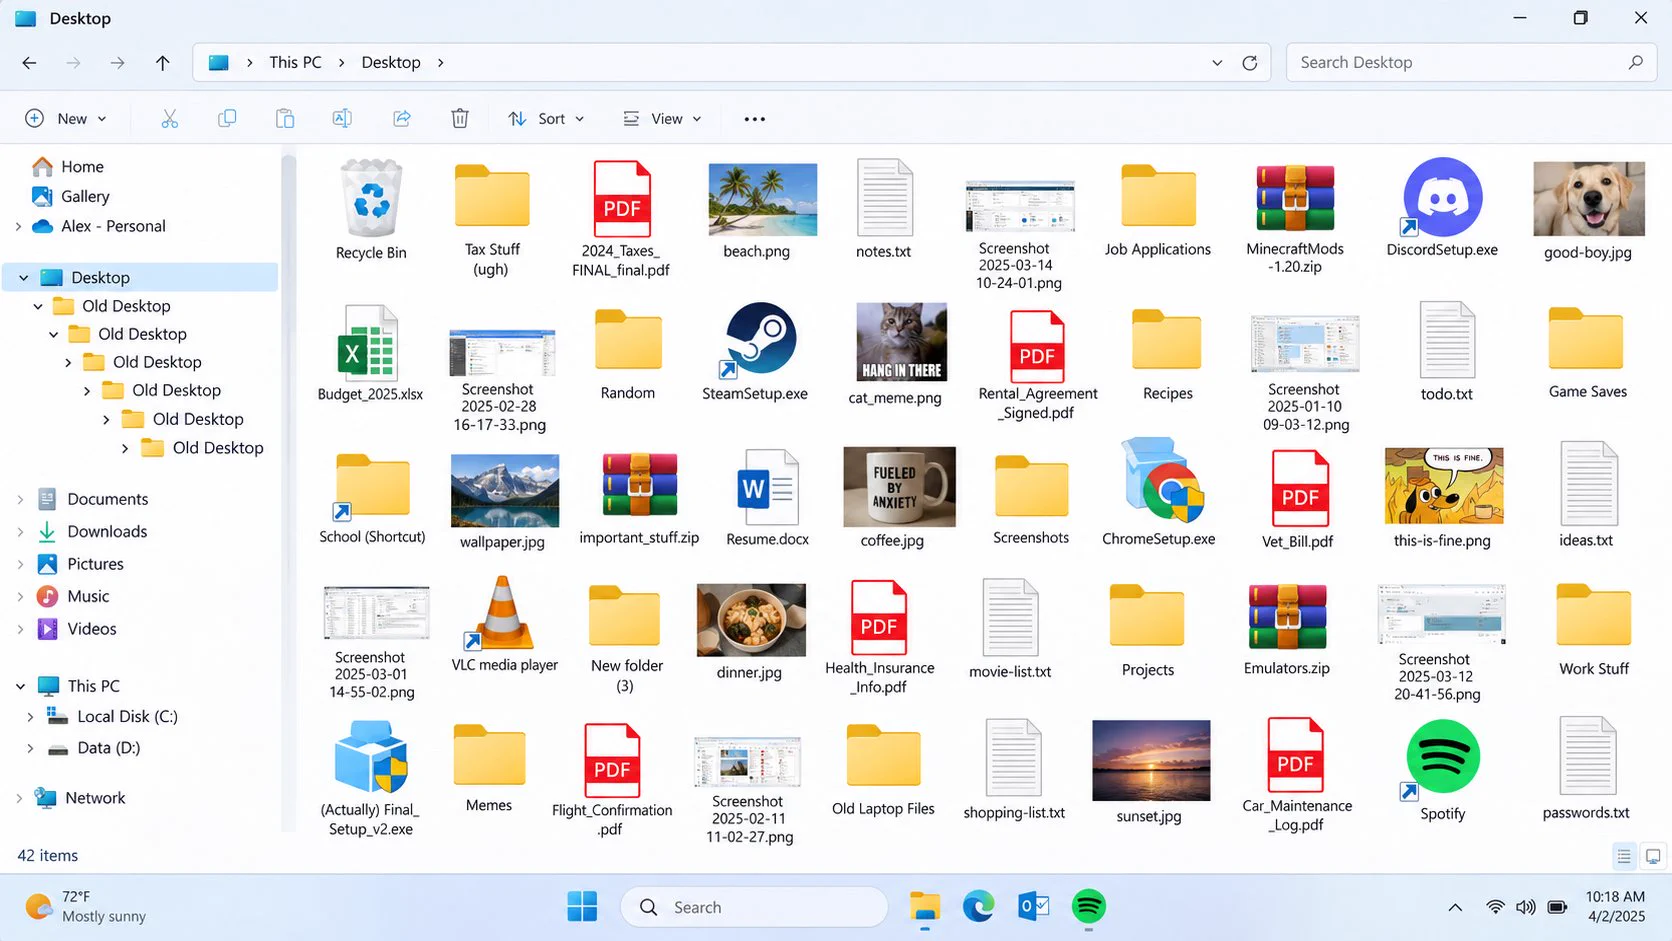
Task: Open the New dropdown menu
Action: 65,119
